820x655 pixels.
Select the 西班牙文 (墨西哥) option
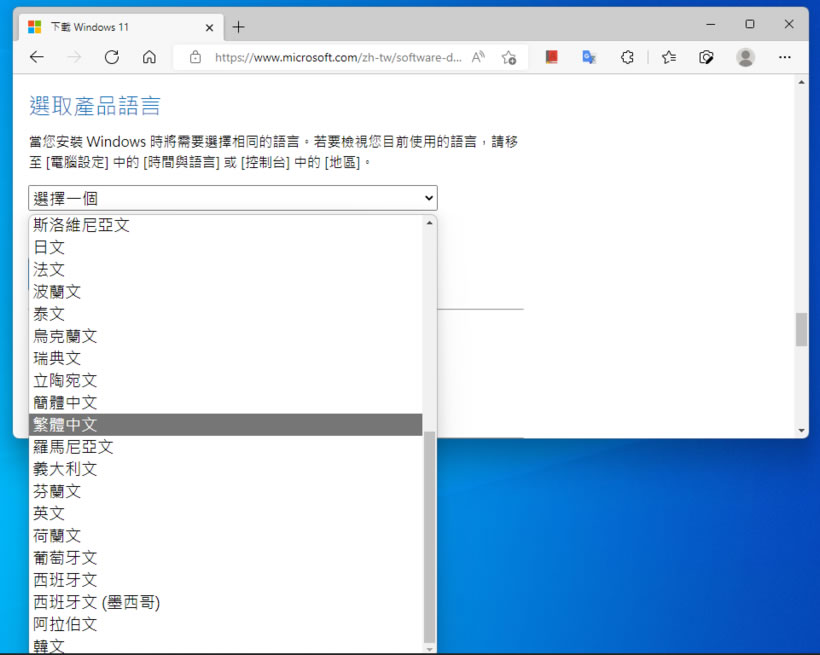(225, 602)
